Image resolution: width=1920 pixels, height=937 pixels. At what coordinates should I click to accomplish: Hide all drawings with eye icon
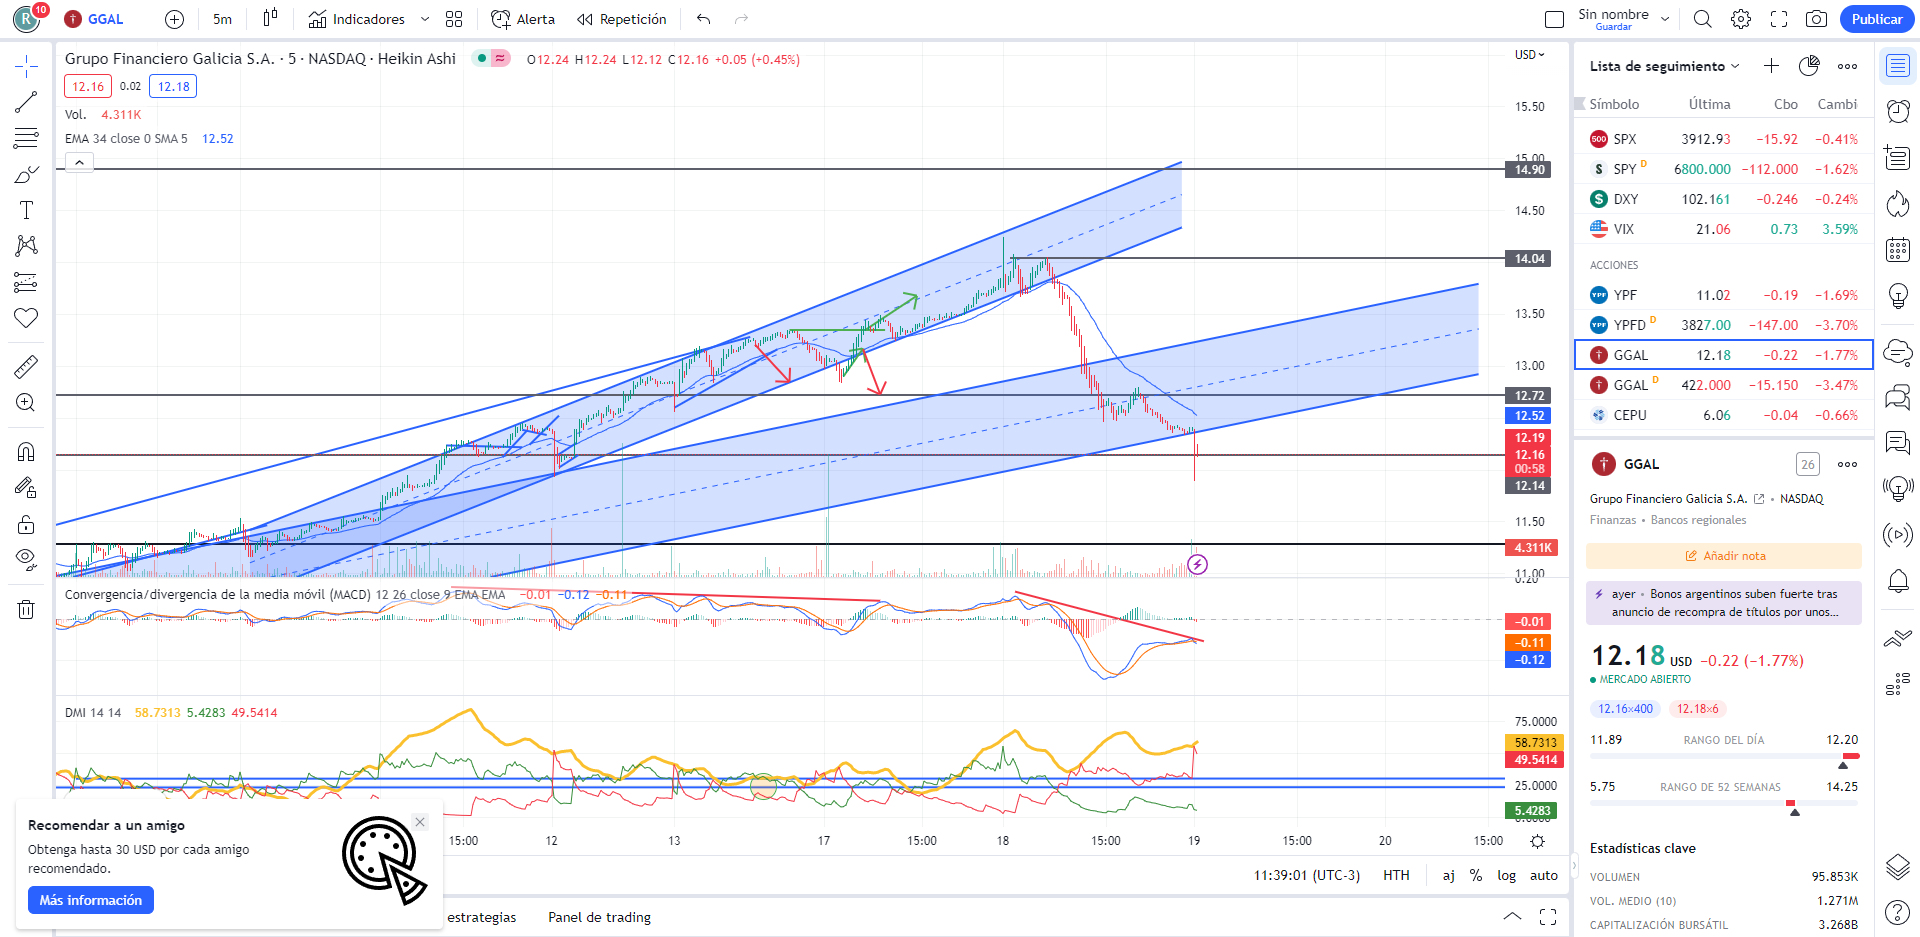(26, 558)
